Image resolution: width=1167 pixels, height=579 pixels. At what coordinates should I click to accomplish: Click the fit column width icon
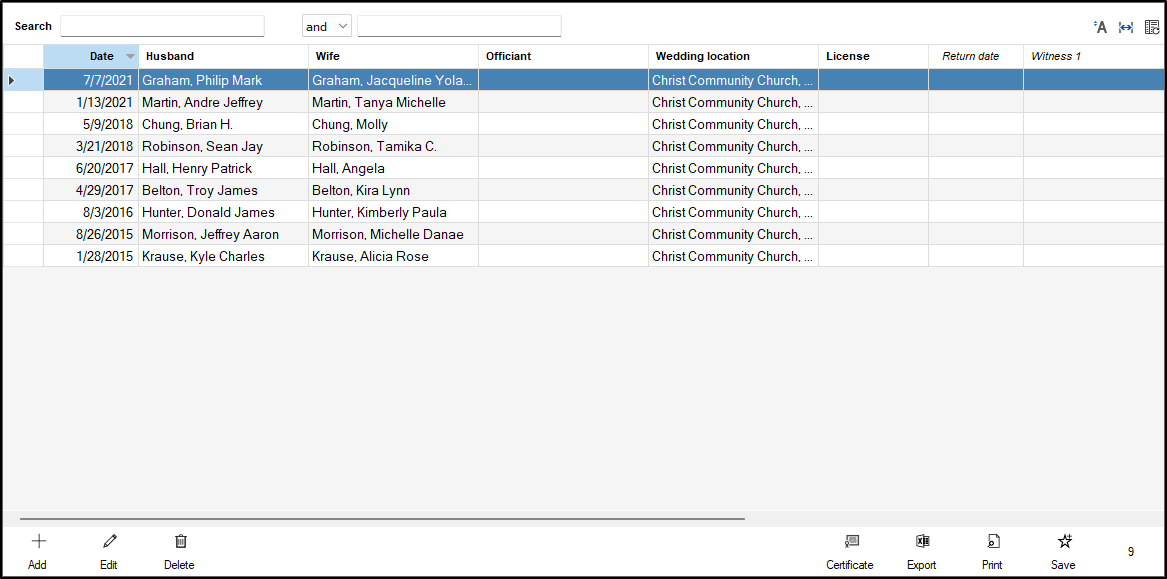point(1126,27)
